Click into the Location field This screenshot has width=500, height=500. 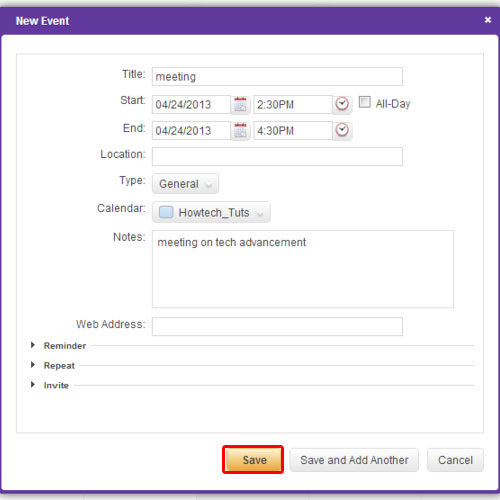click(x=277, y=156)
